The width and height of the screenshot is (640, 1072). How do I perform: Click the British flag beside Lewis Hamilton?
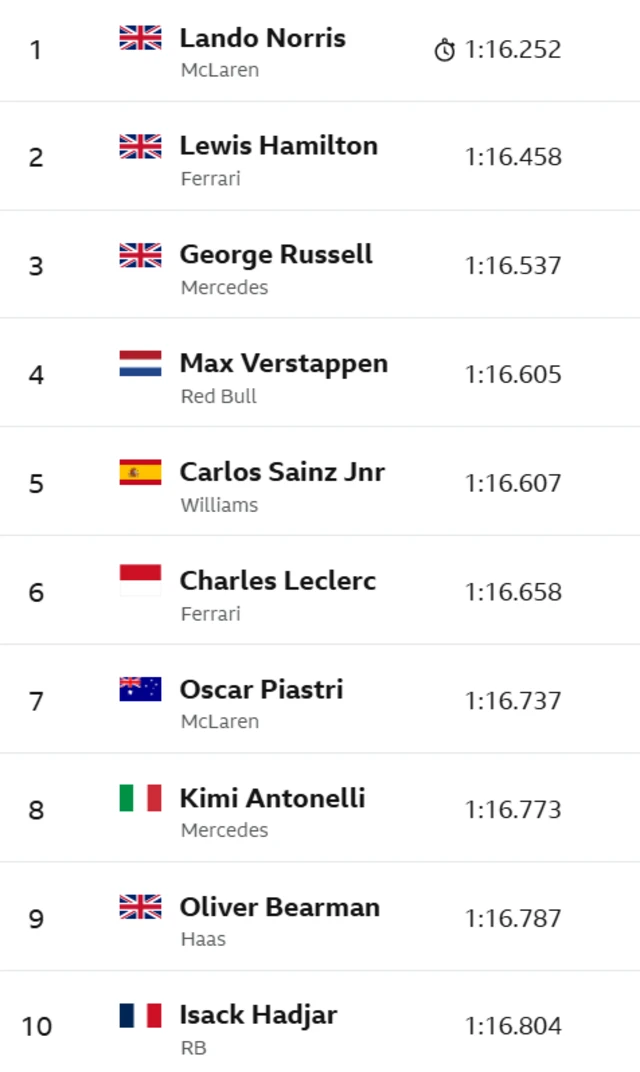tap(140, 146)
